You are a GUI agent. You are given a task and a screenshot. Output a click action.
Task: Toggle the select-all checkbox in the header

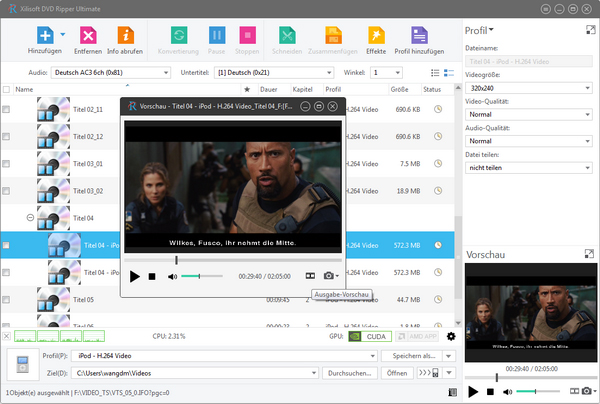(x=6, y=90)
